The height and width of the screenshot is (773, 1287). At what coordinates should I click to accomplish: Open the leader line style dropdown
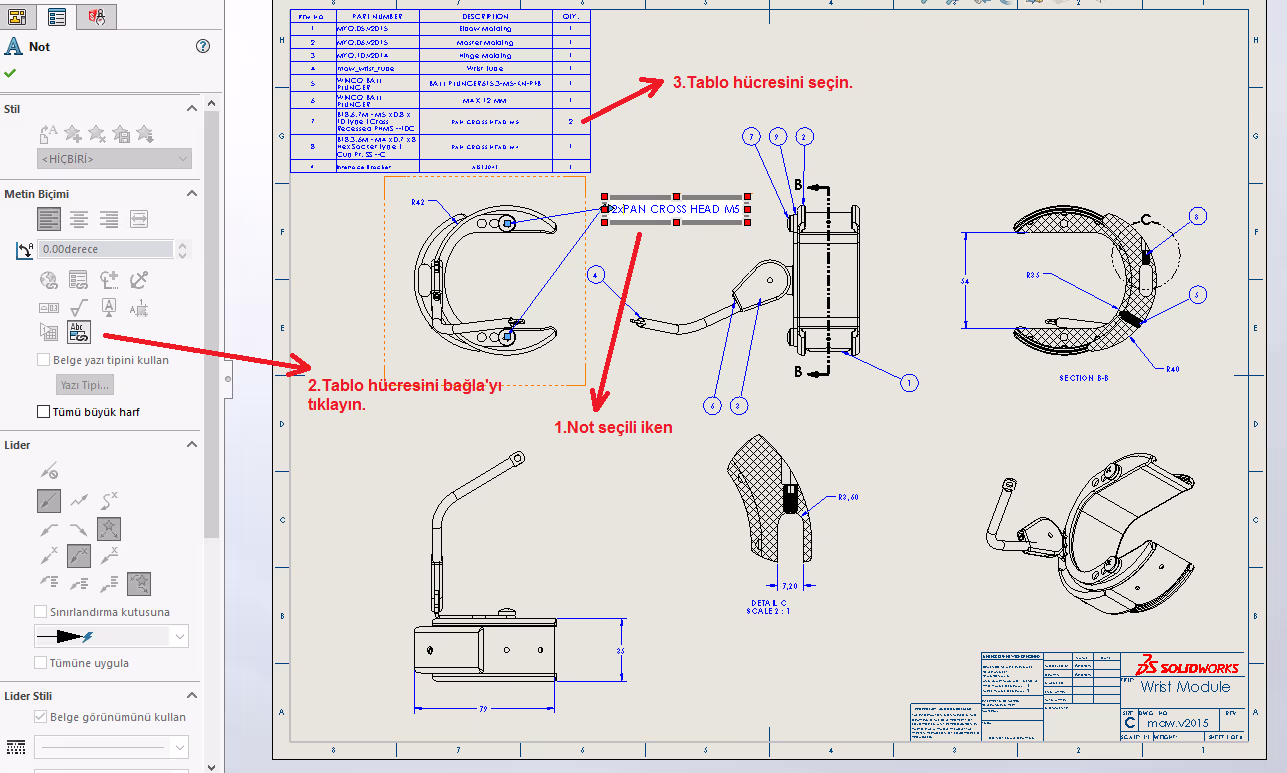pyautogui.click(x=111, y=747)
